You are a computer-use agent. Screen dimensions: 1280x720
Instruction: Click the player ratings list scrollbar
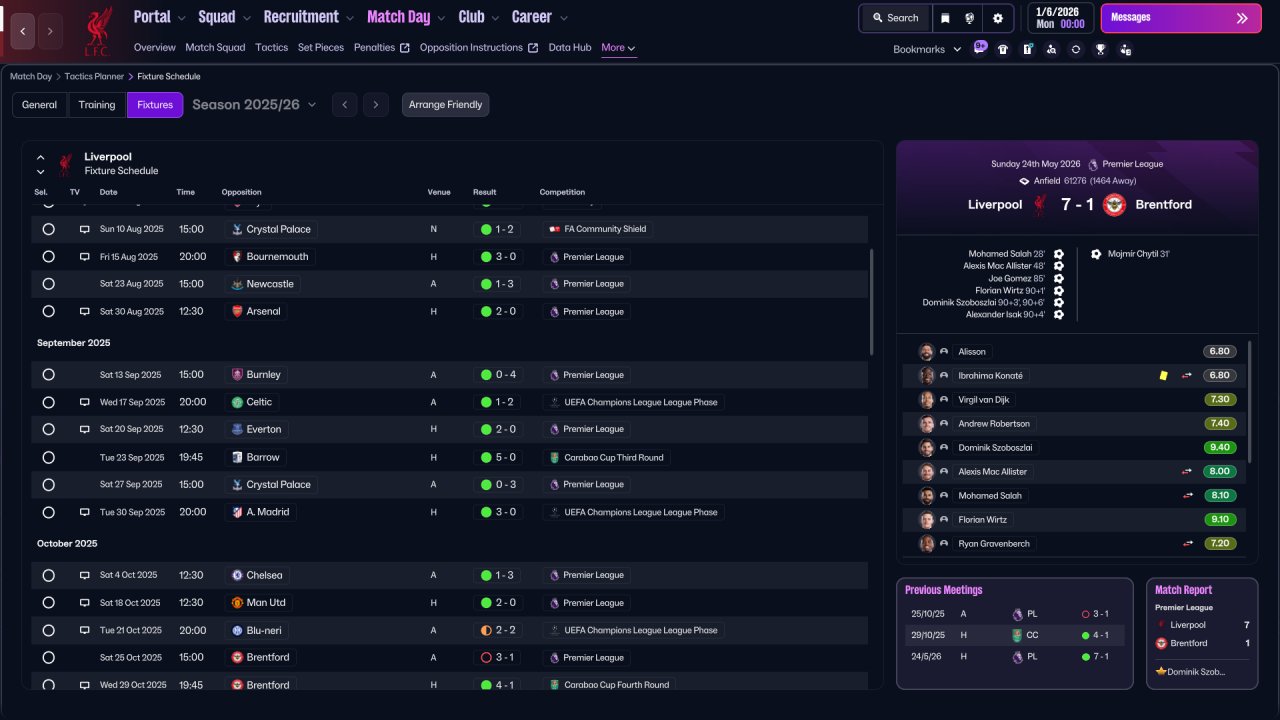point(1250,402)
